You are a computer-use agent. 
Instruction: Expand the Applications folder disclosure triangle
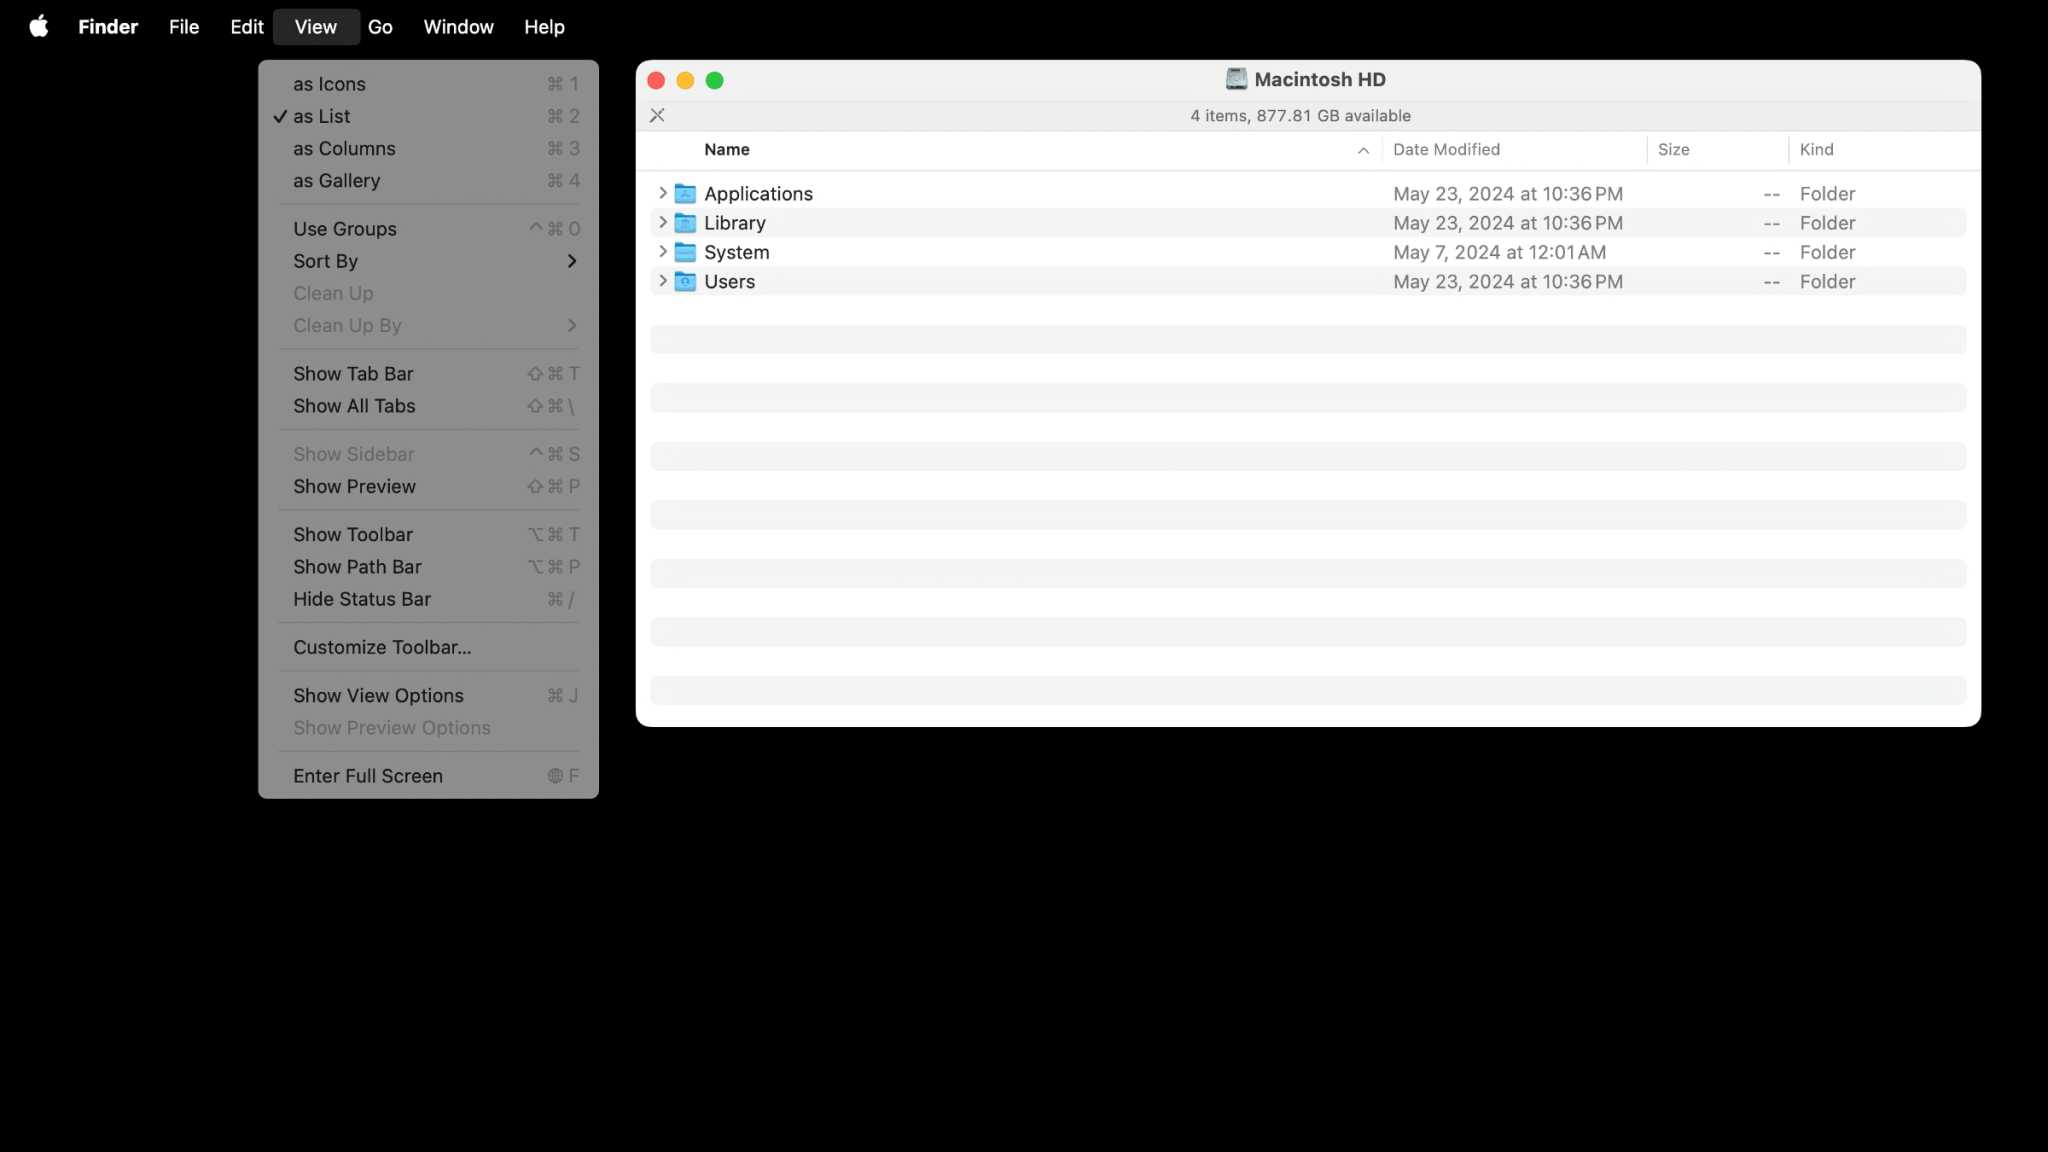pyautogui.click(x=663, y=193)
